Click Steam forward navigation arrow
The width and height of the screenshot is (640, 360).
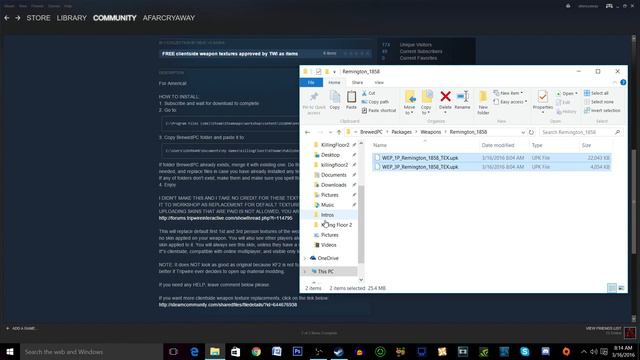[x=18, y=18]
